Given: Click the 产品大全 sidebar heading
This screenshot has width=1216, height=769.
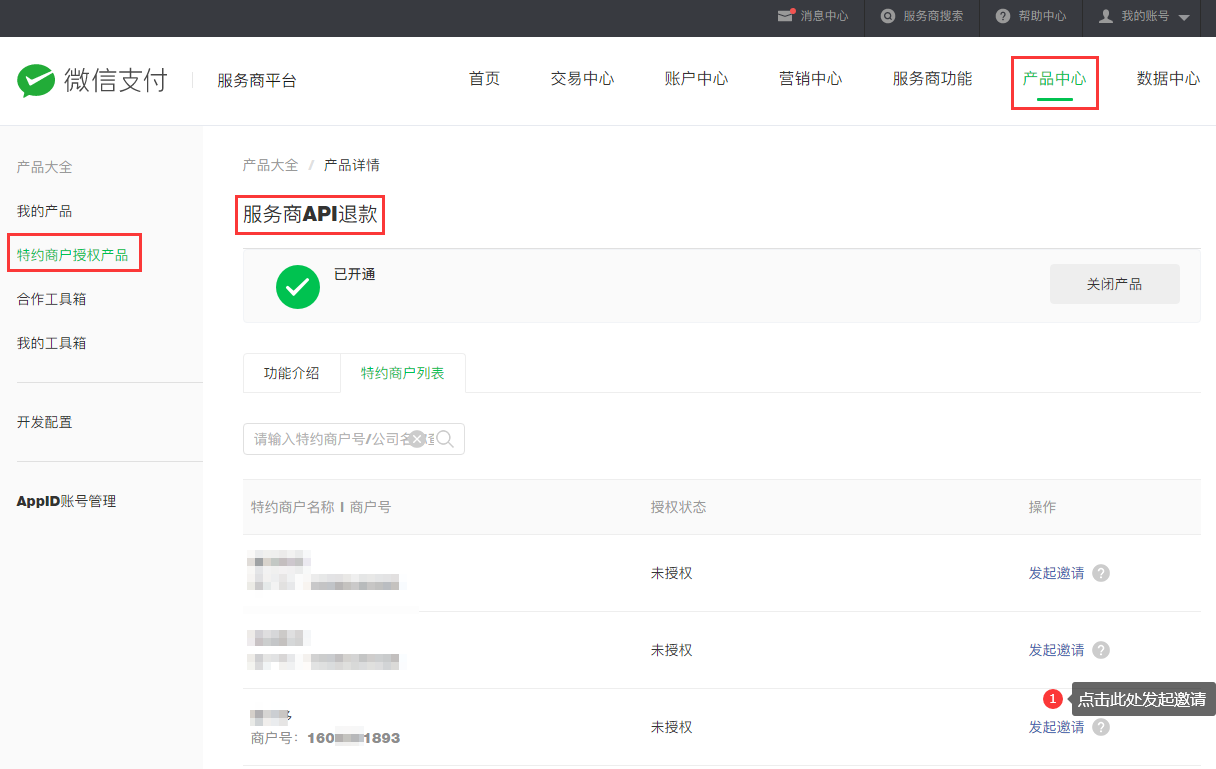Looking at the screenshot, I should pyautogui.click(x=44, y=167).
